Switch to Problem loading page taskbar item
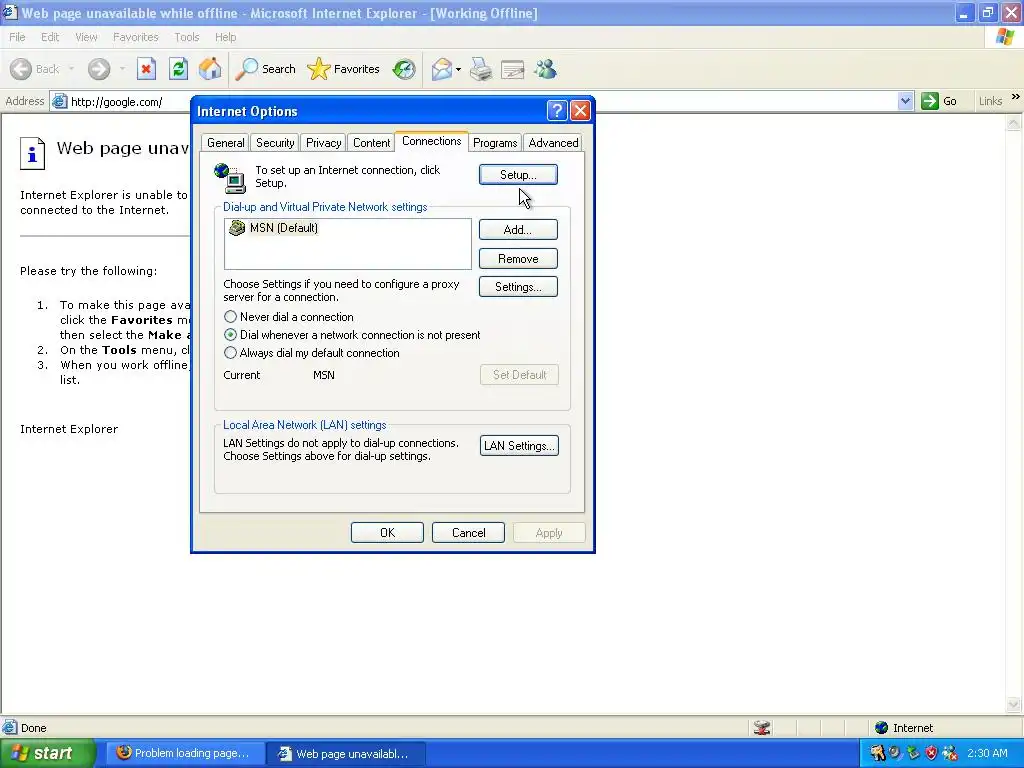The image size is (1024, 768). [x=185, y=753]
